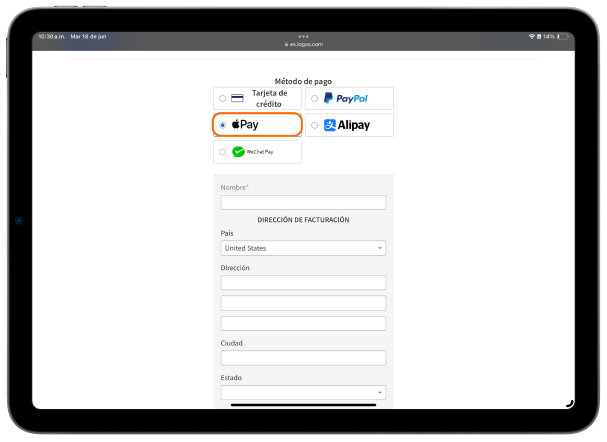The height and width of the screenshot is (442, 607).
Task: Select the Tarjeta de crédito radio button
Action: tap(222, 98)
